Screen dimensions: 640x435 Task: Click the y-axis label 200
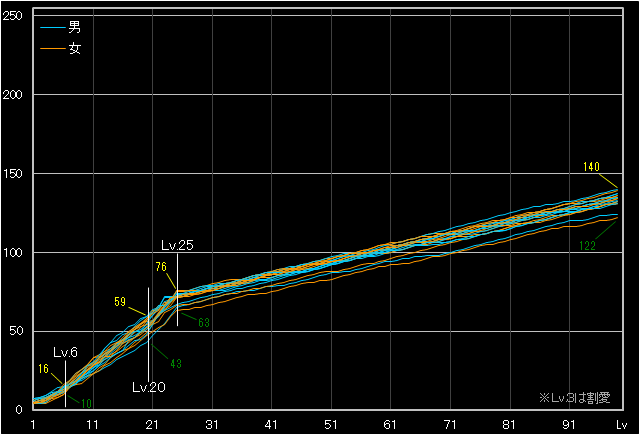(x=12, y=95)
